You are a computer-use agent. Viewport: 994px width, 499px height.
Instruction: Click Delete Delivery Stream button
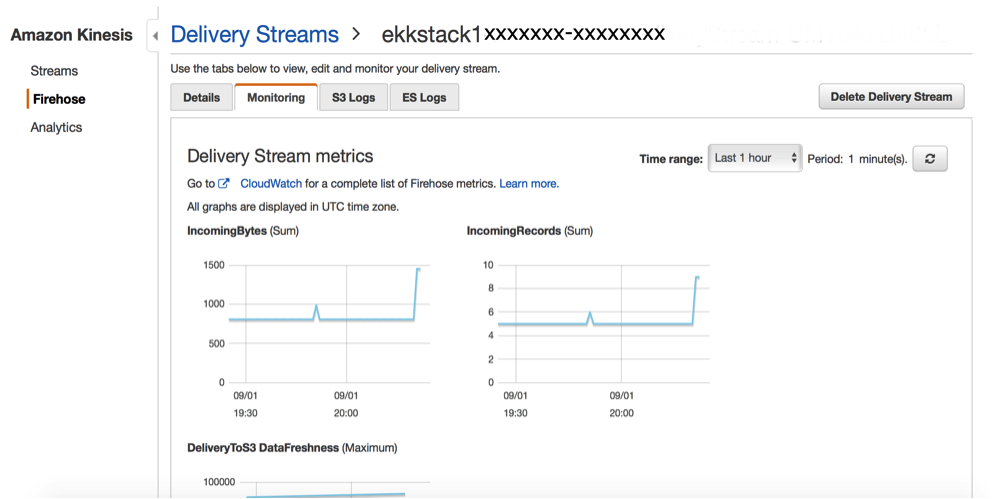coord(891,96)
